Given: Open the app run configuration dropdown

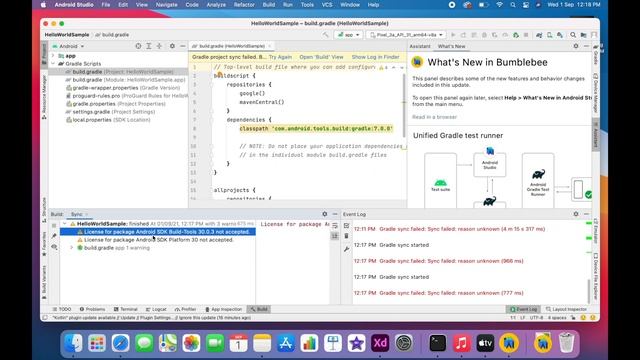Looking at the screenshot, I should point(348,35).
